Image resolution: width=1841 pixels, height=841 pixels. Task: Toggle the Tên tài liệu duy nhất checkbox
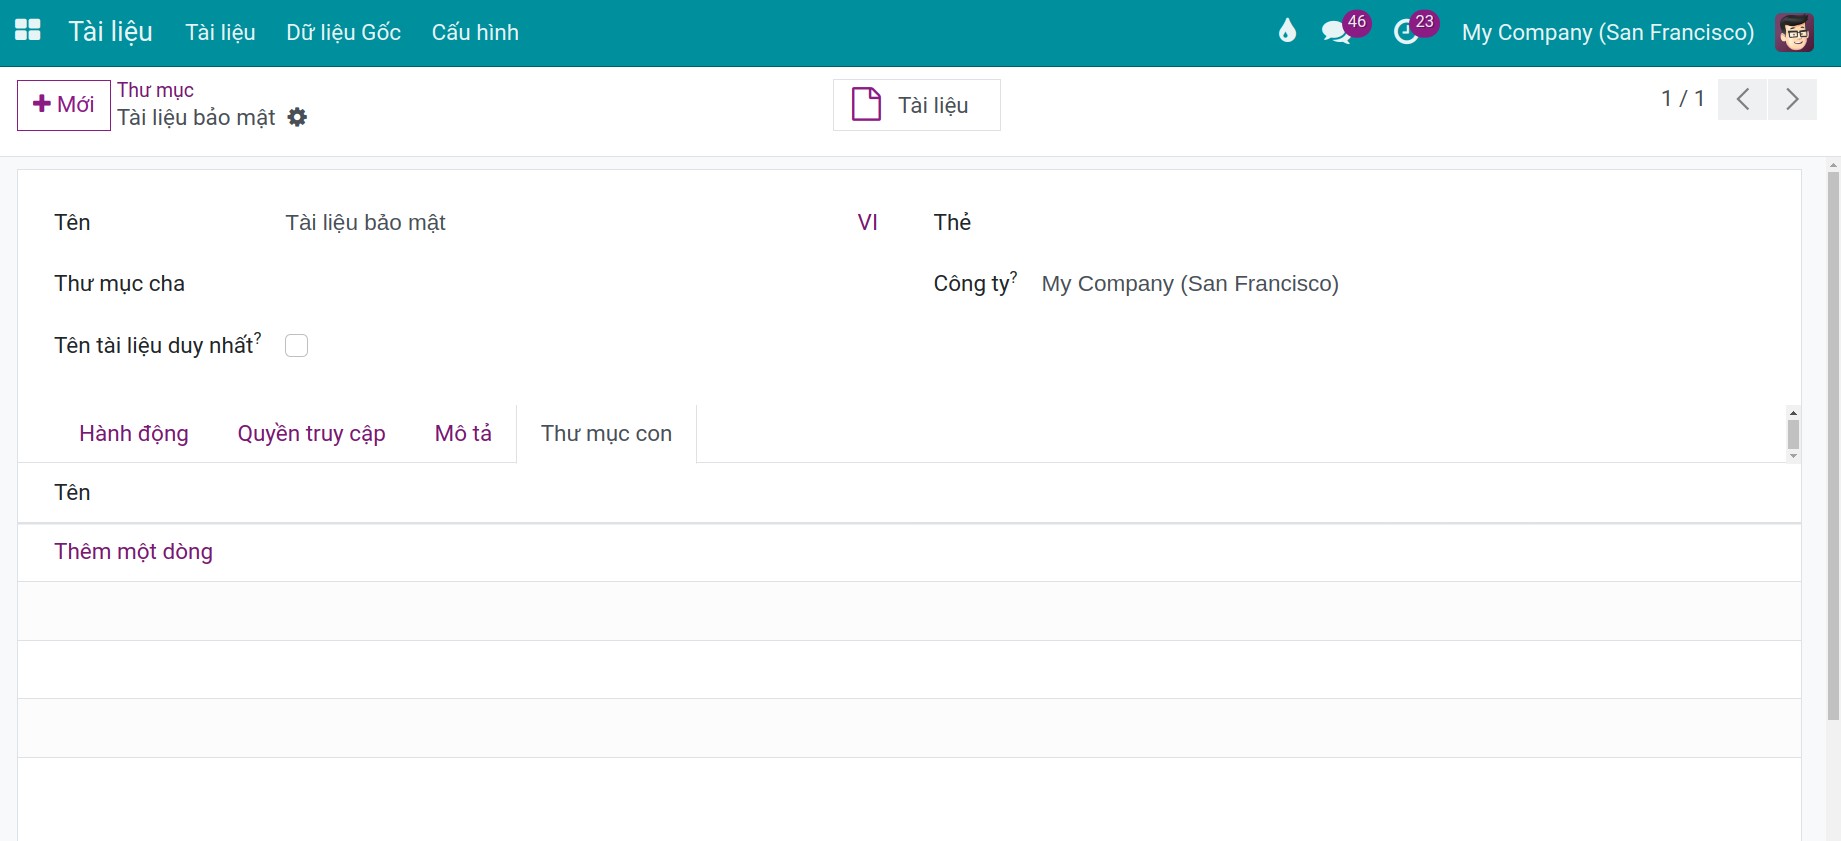pyautogui.click(x=296, y=345)
